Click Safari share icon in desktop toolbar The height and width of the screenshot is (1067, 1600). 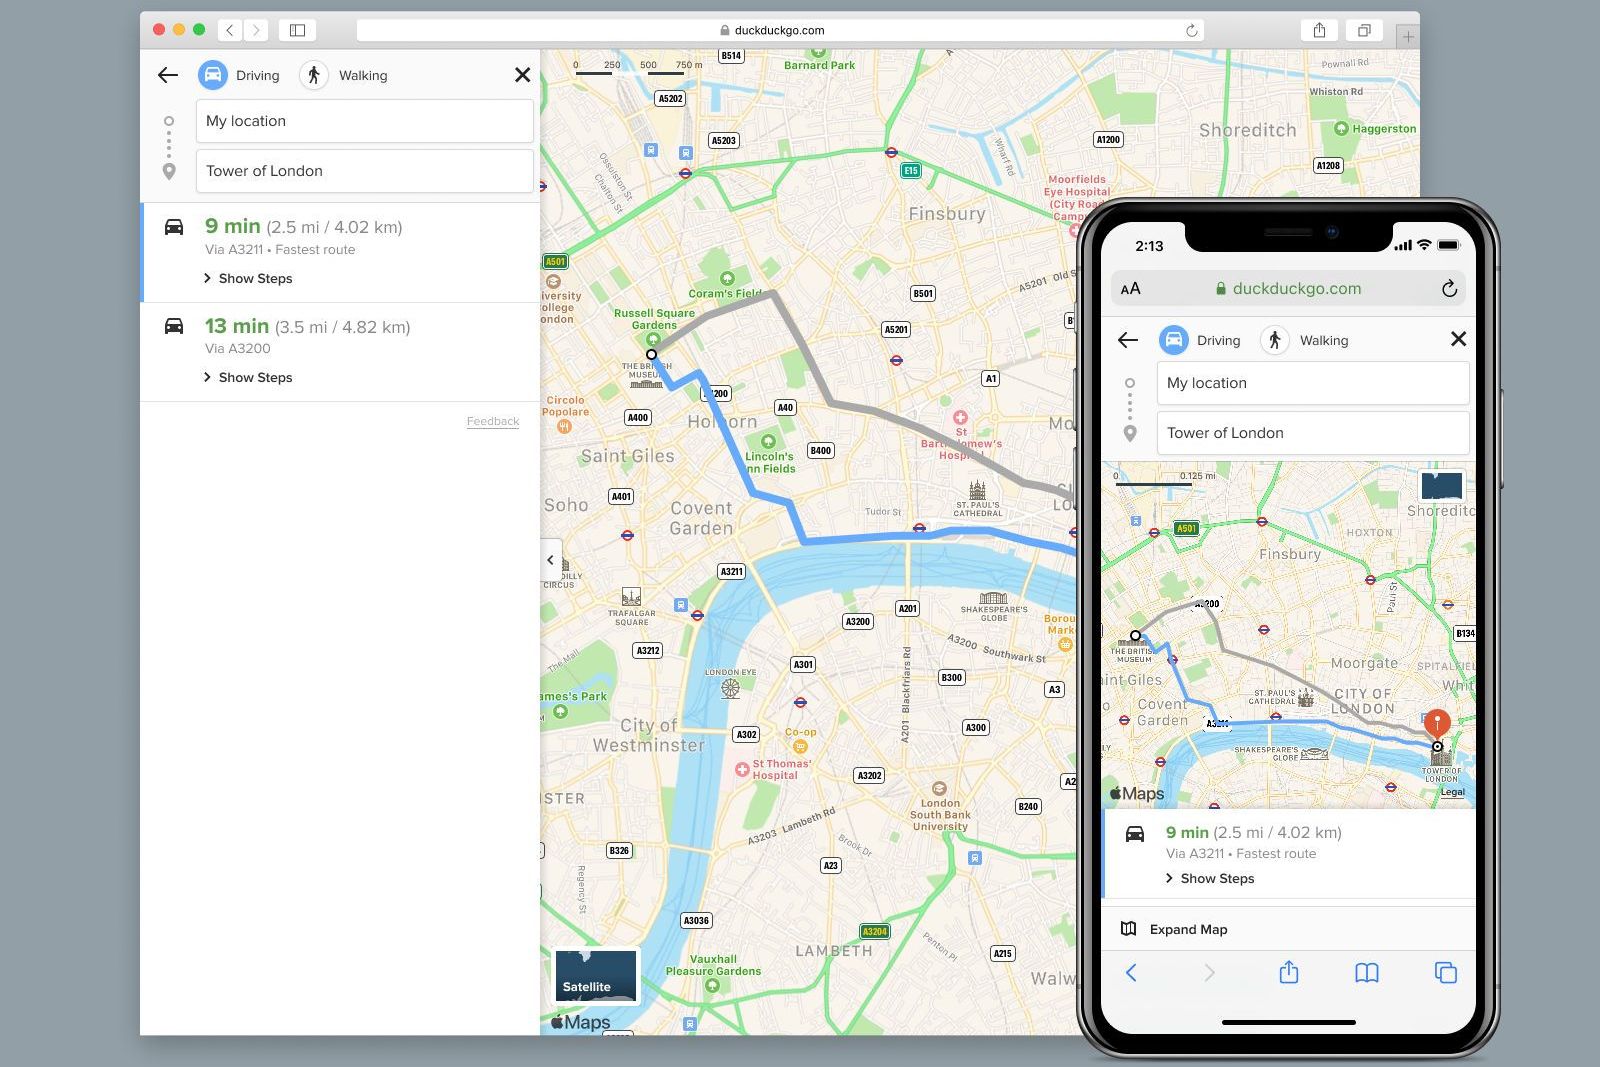(x=1319, y=30)
